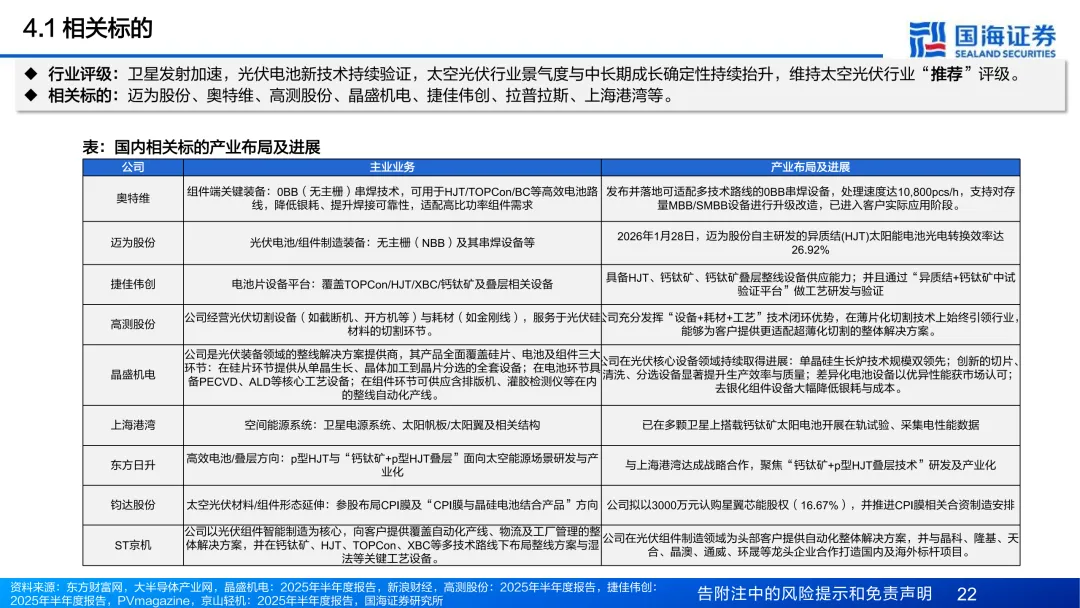Click the '相关标的' bullet label
The image size is (1080, 608).
(x=81, y=96)
